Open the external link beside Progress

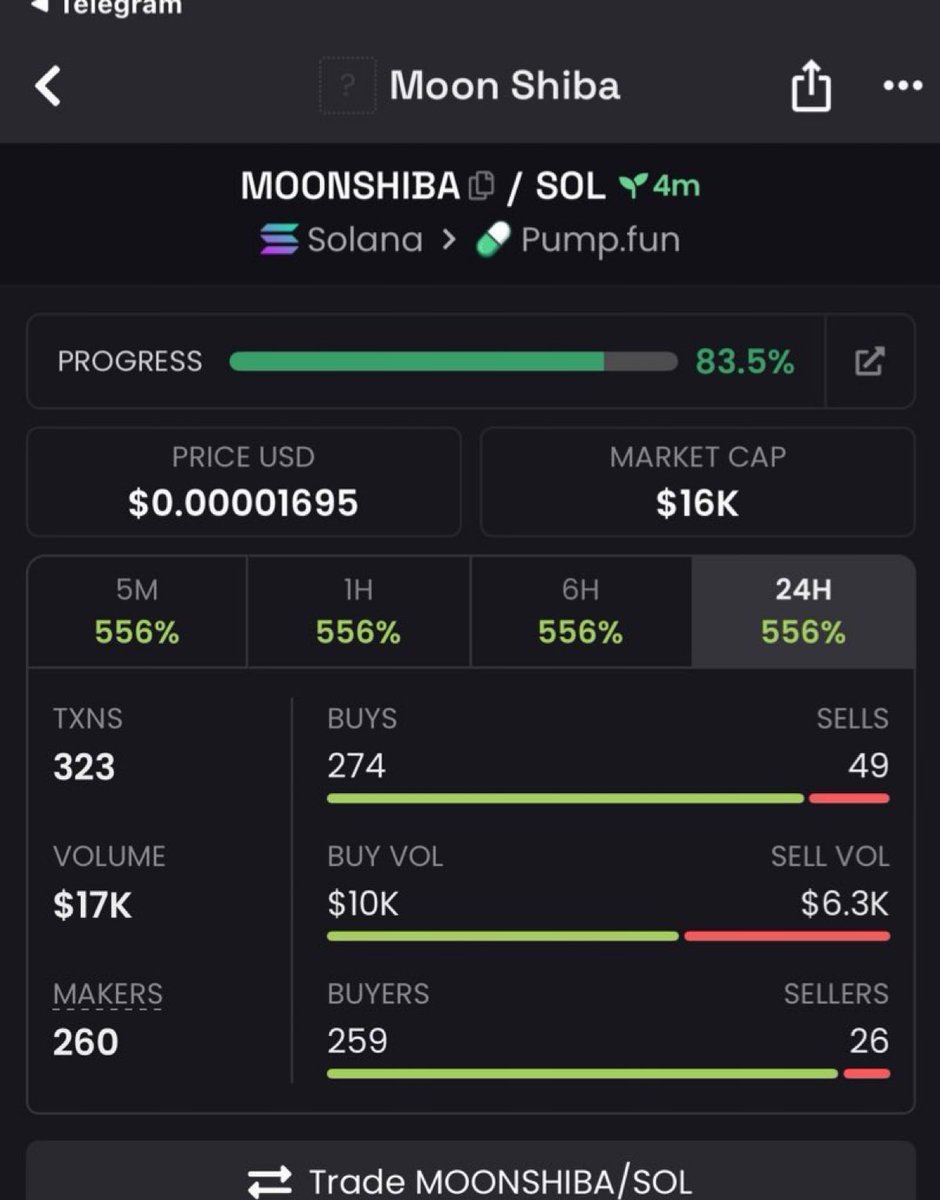pos(869,361)
